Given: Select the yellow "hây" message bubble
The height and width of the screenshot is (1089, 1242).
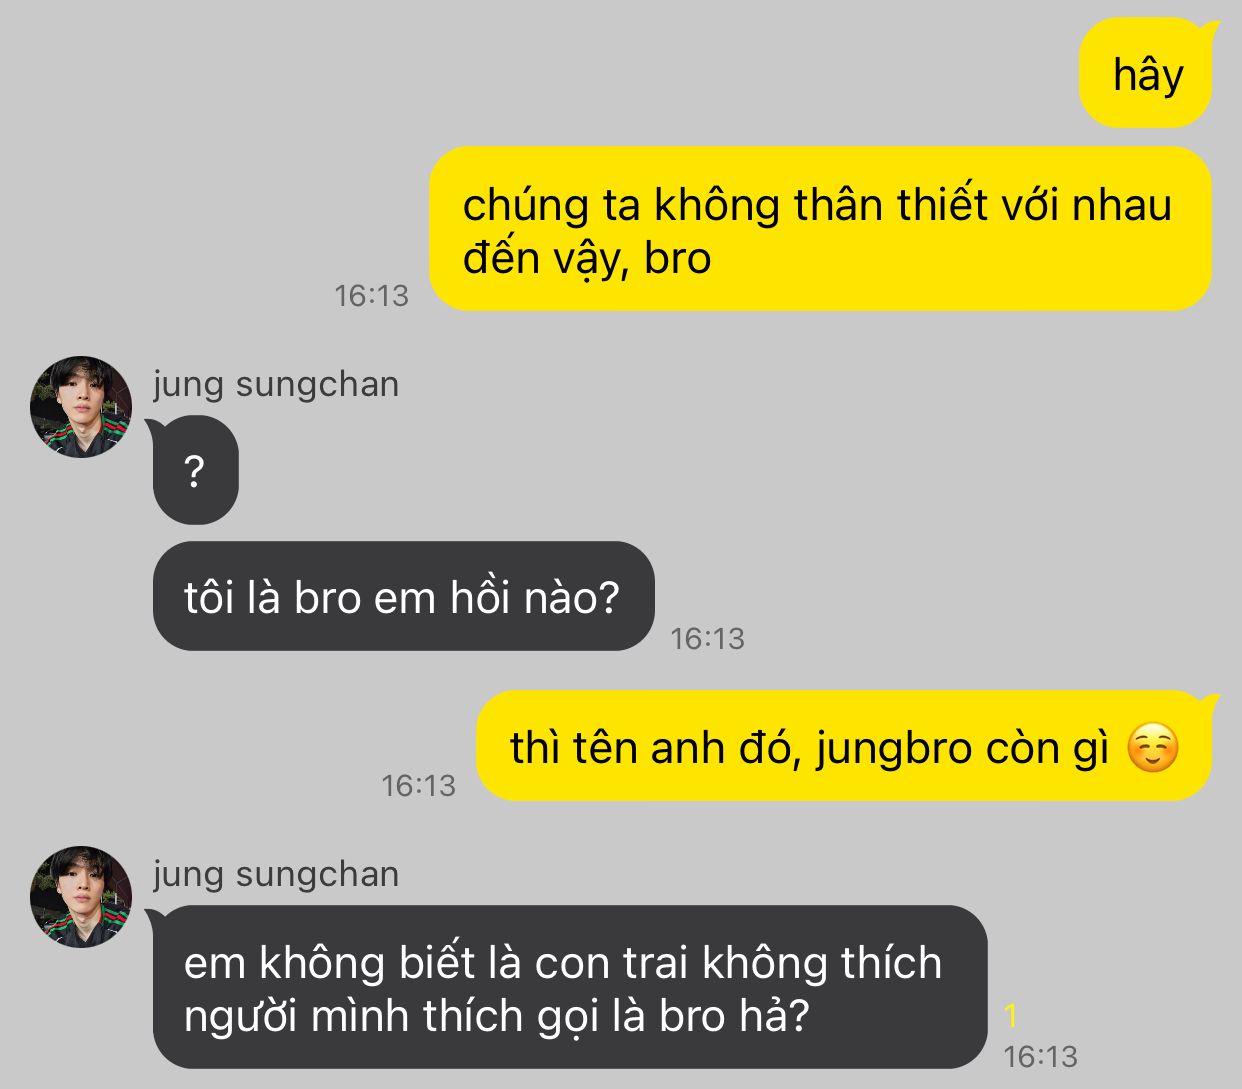Looking at the screenshot, I should tap(1146, 74).
